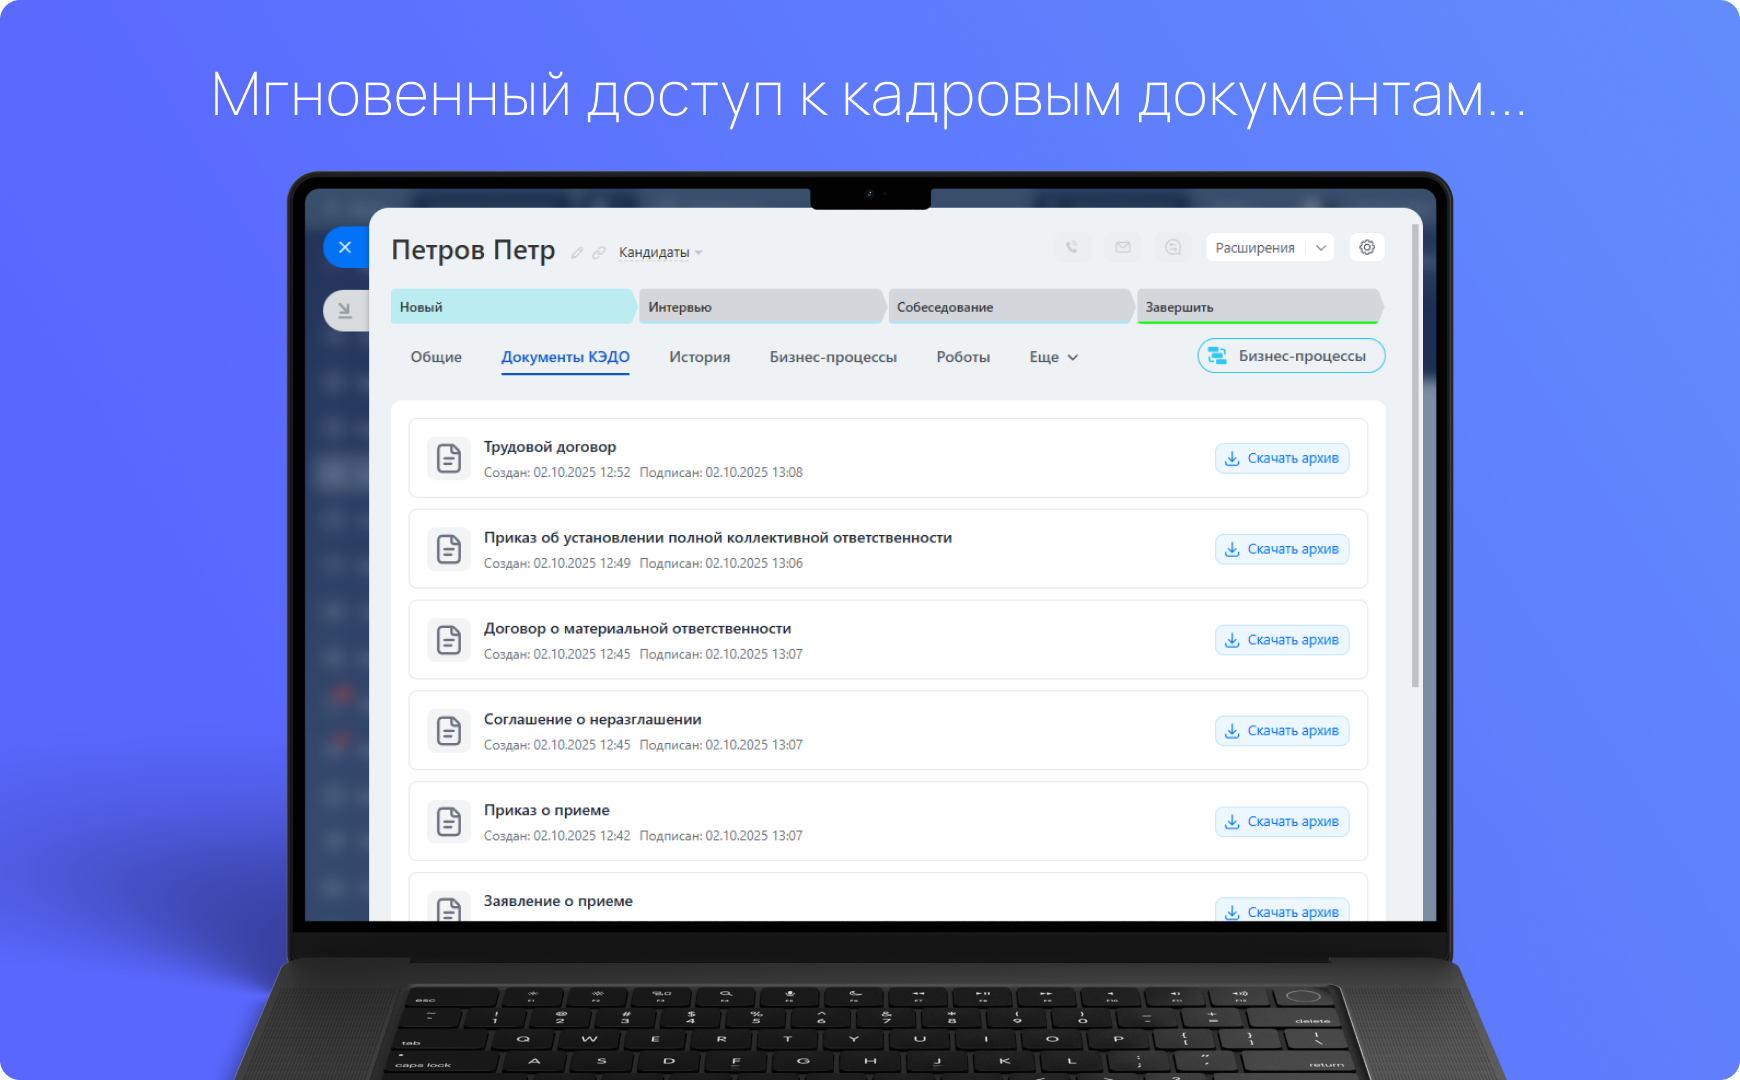Click the document icon for Договор о материальной ответственности
Image resolution: width=1740 pixels, height=1080 pixels.
(449, 640)
